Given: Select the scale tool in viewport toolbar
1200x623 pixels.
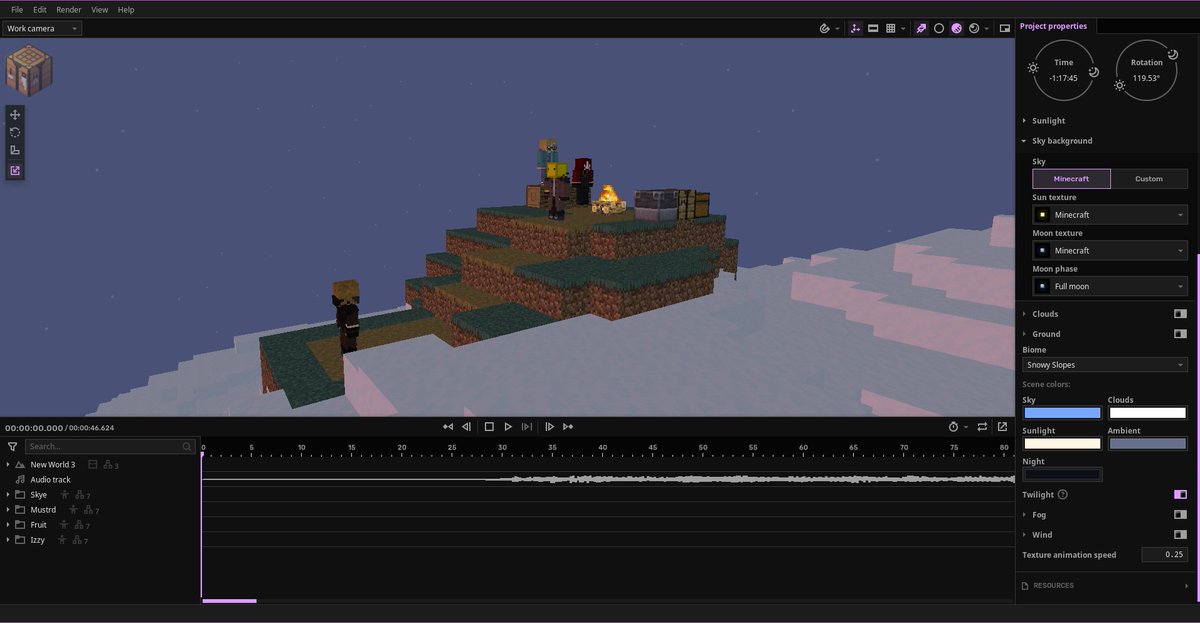Looking at the screenshot, I should point(15,150).
